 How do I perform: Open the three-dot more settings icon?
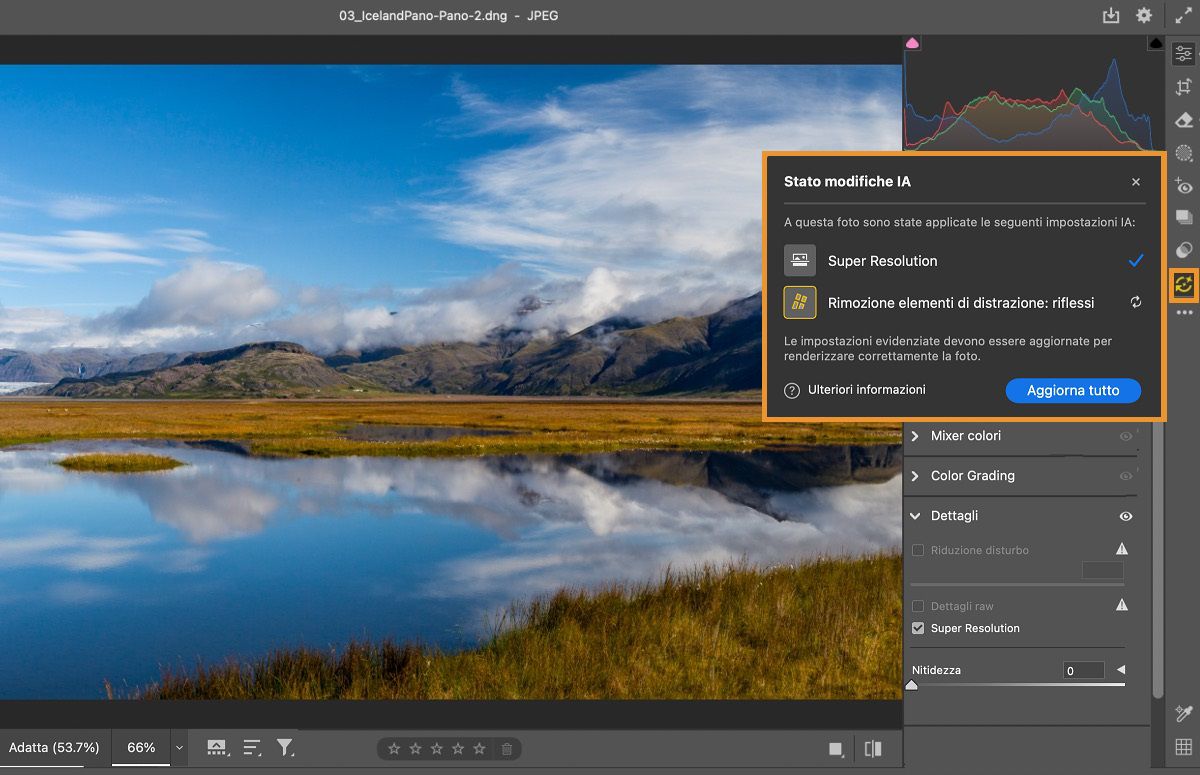click(1184, 313)
